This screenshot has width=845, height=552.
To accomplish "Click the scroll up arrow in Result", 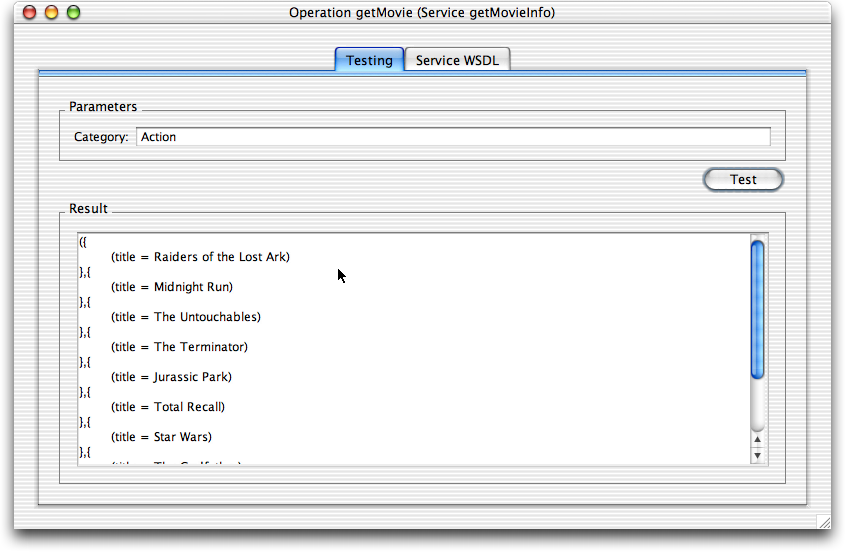I will [757, 439].
